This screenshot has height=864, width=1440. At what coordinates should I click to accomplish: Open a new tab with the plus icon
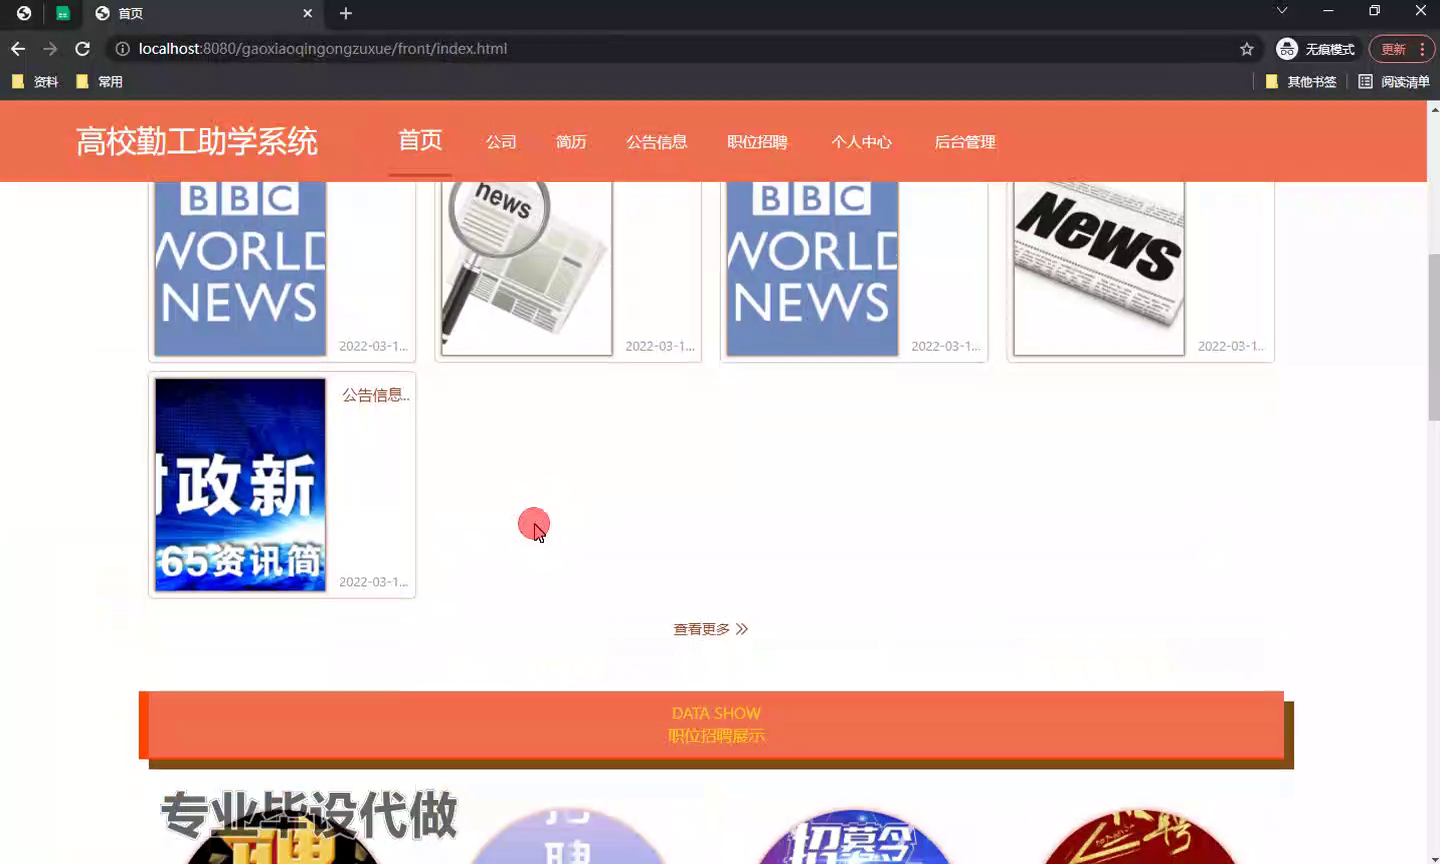[346, 13]
